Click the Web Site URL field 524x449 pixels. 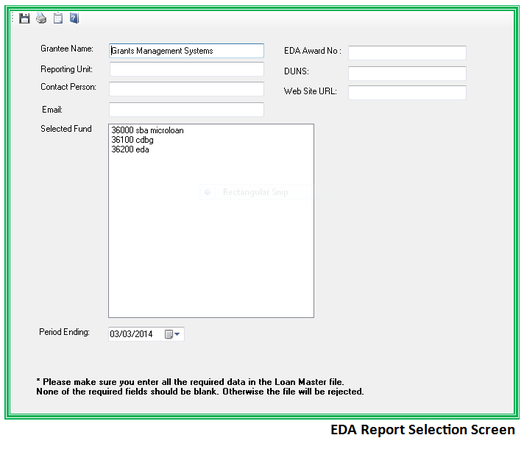coord(407,92)
